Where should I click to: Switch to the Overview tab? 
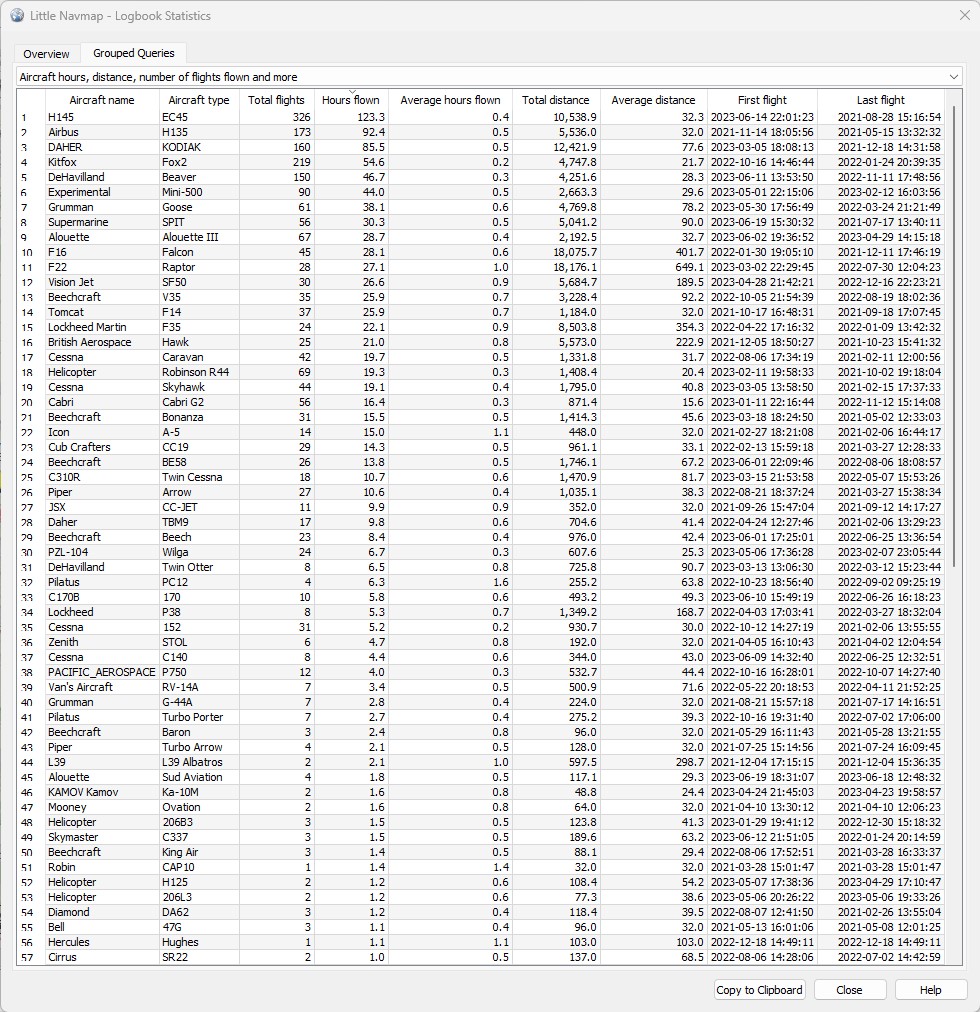[x=47, y=54]
